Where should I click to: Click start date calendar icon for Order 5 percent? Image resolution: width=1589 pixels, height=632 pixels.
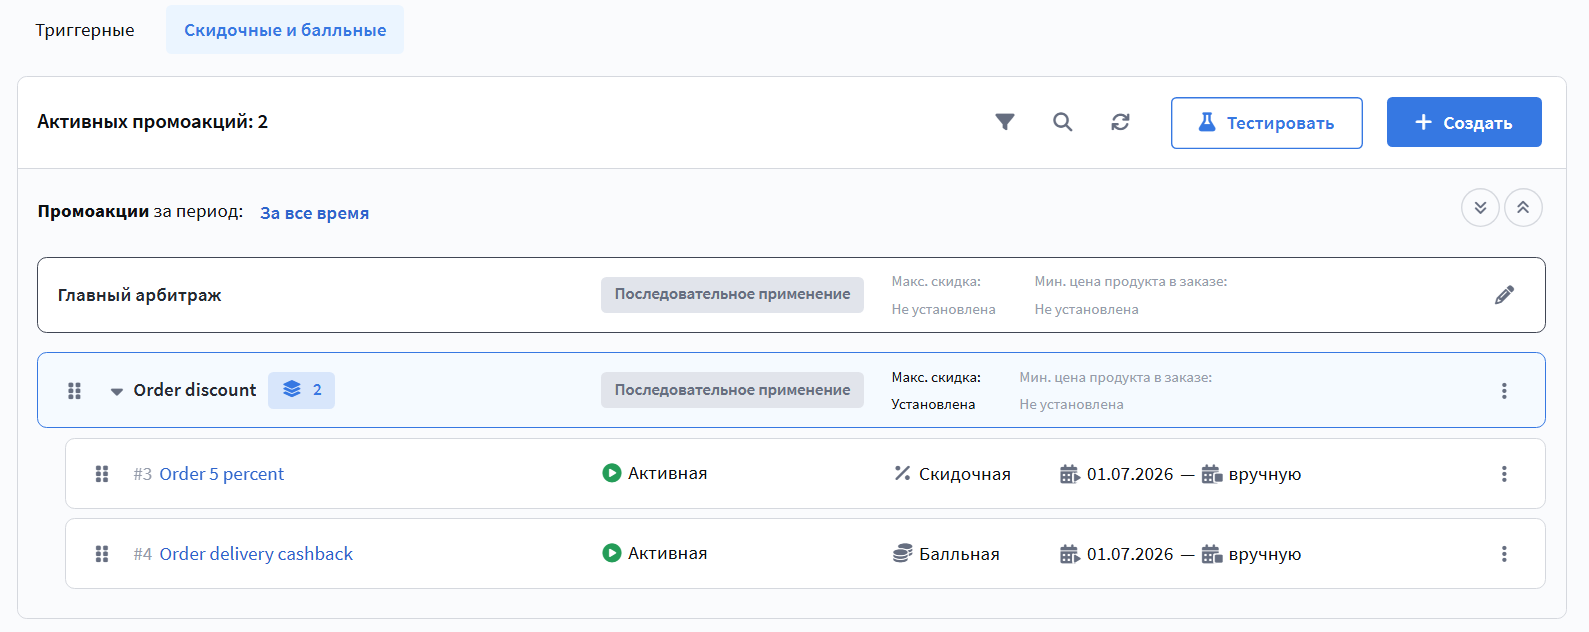[x=1070, y=474]
